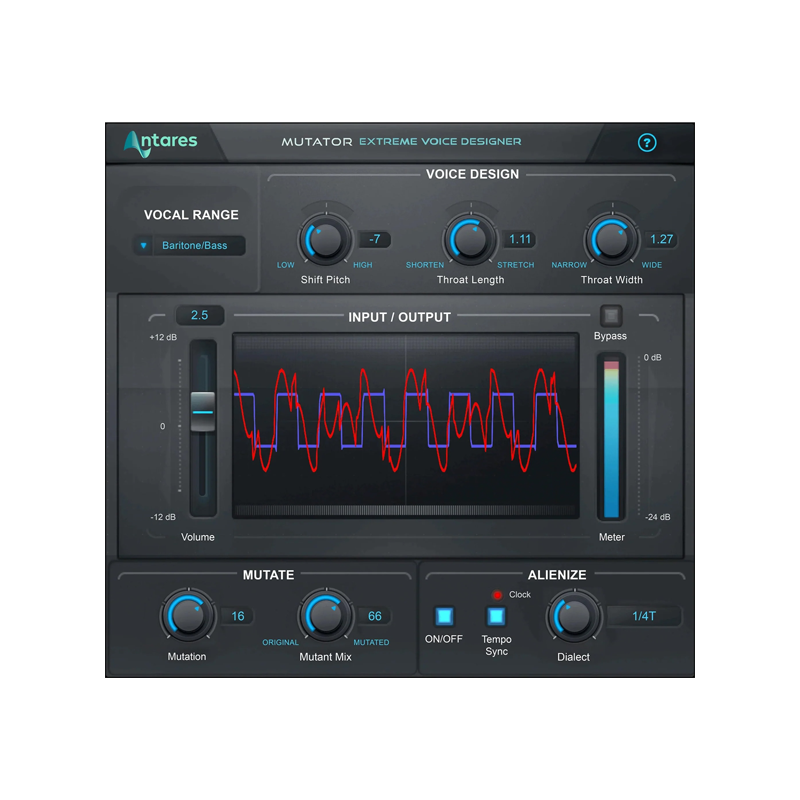The height and width of the screenshot is (800, 800).
Task: Click the STRETCH label
Action: coord(516,265)
